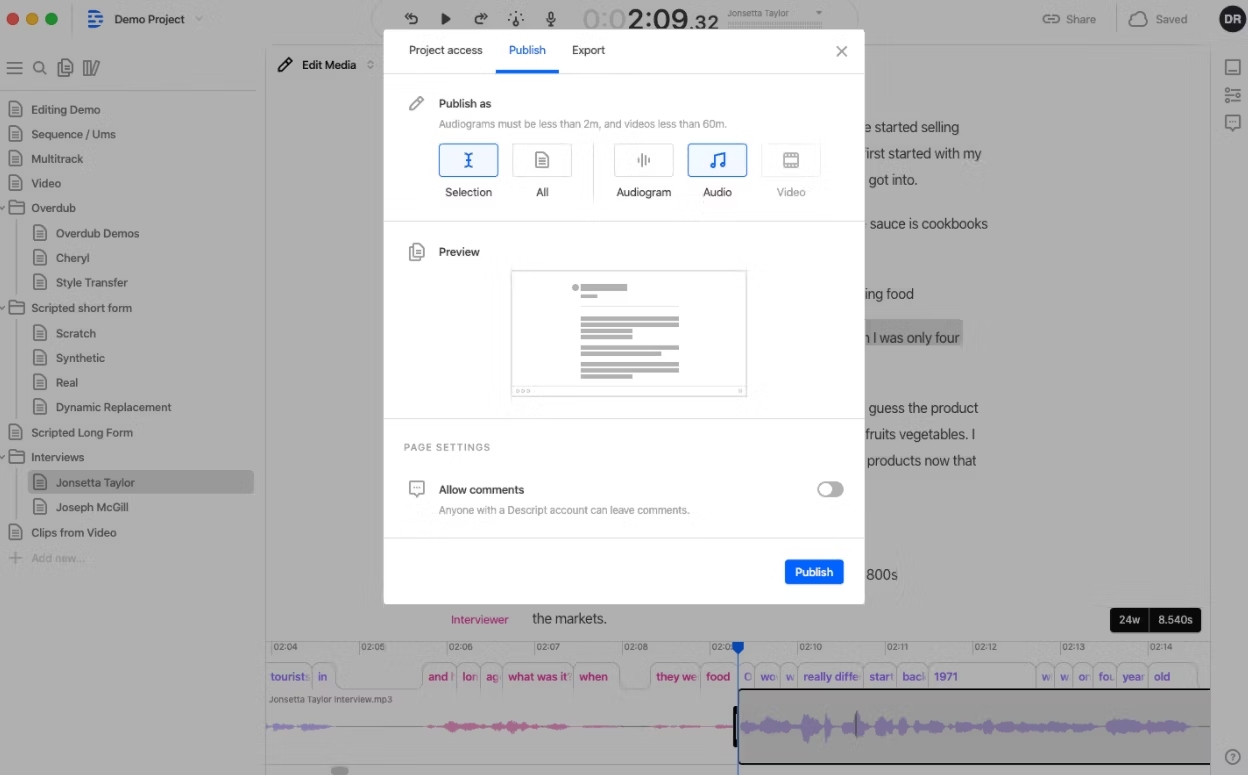The height and width of the screenshot is (775, 1248).
Task: Select the All publish option
Action: point(542,160)
